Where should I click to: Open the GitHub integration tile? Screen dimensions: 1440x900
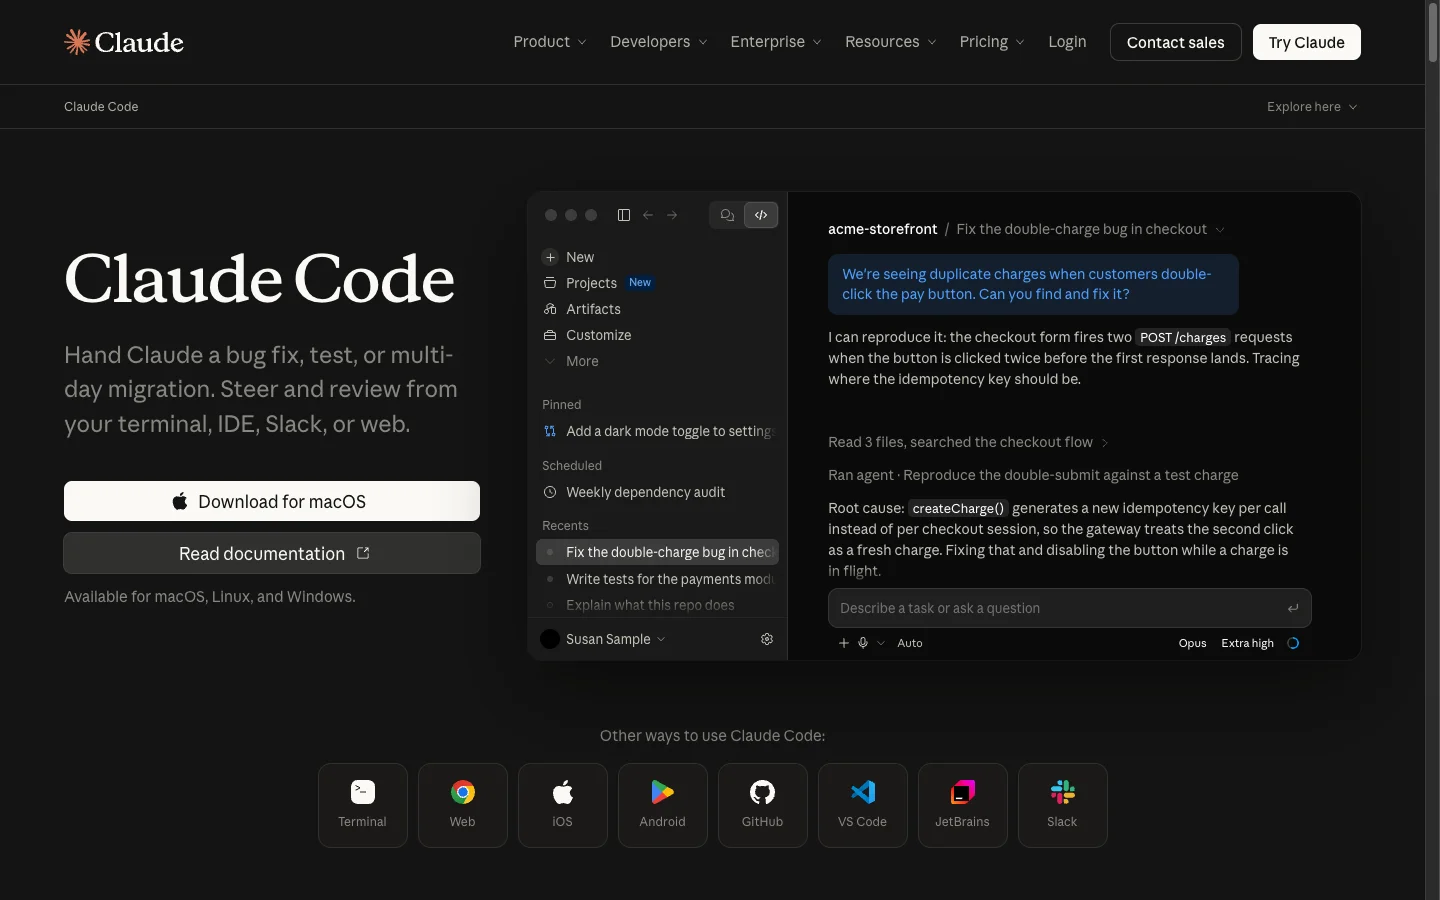coord(762,805)
